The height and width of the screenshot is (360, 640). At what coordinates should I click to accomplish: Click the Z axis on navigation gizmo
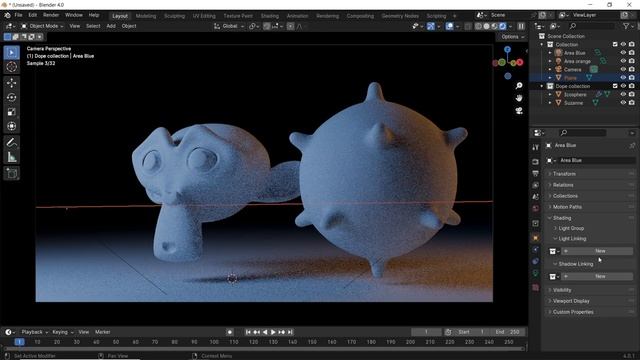tap(507, 49)
